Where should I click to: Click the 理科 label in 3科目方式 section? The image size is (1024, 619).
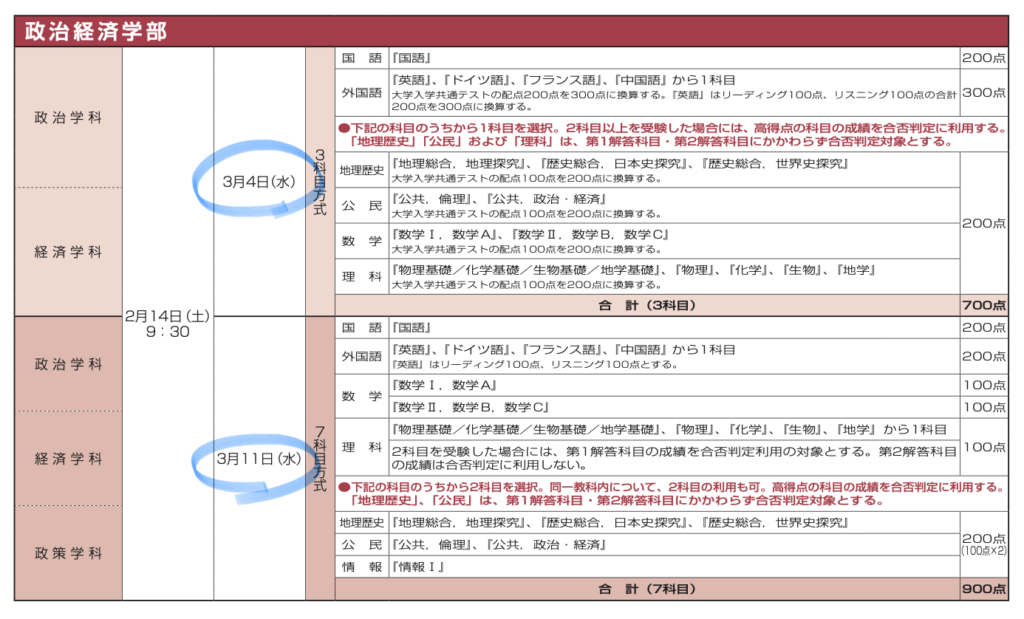(x=361, y=277)
